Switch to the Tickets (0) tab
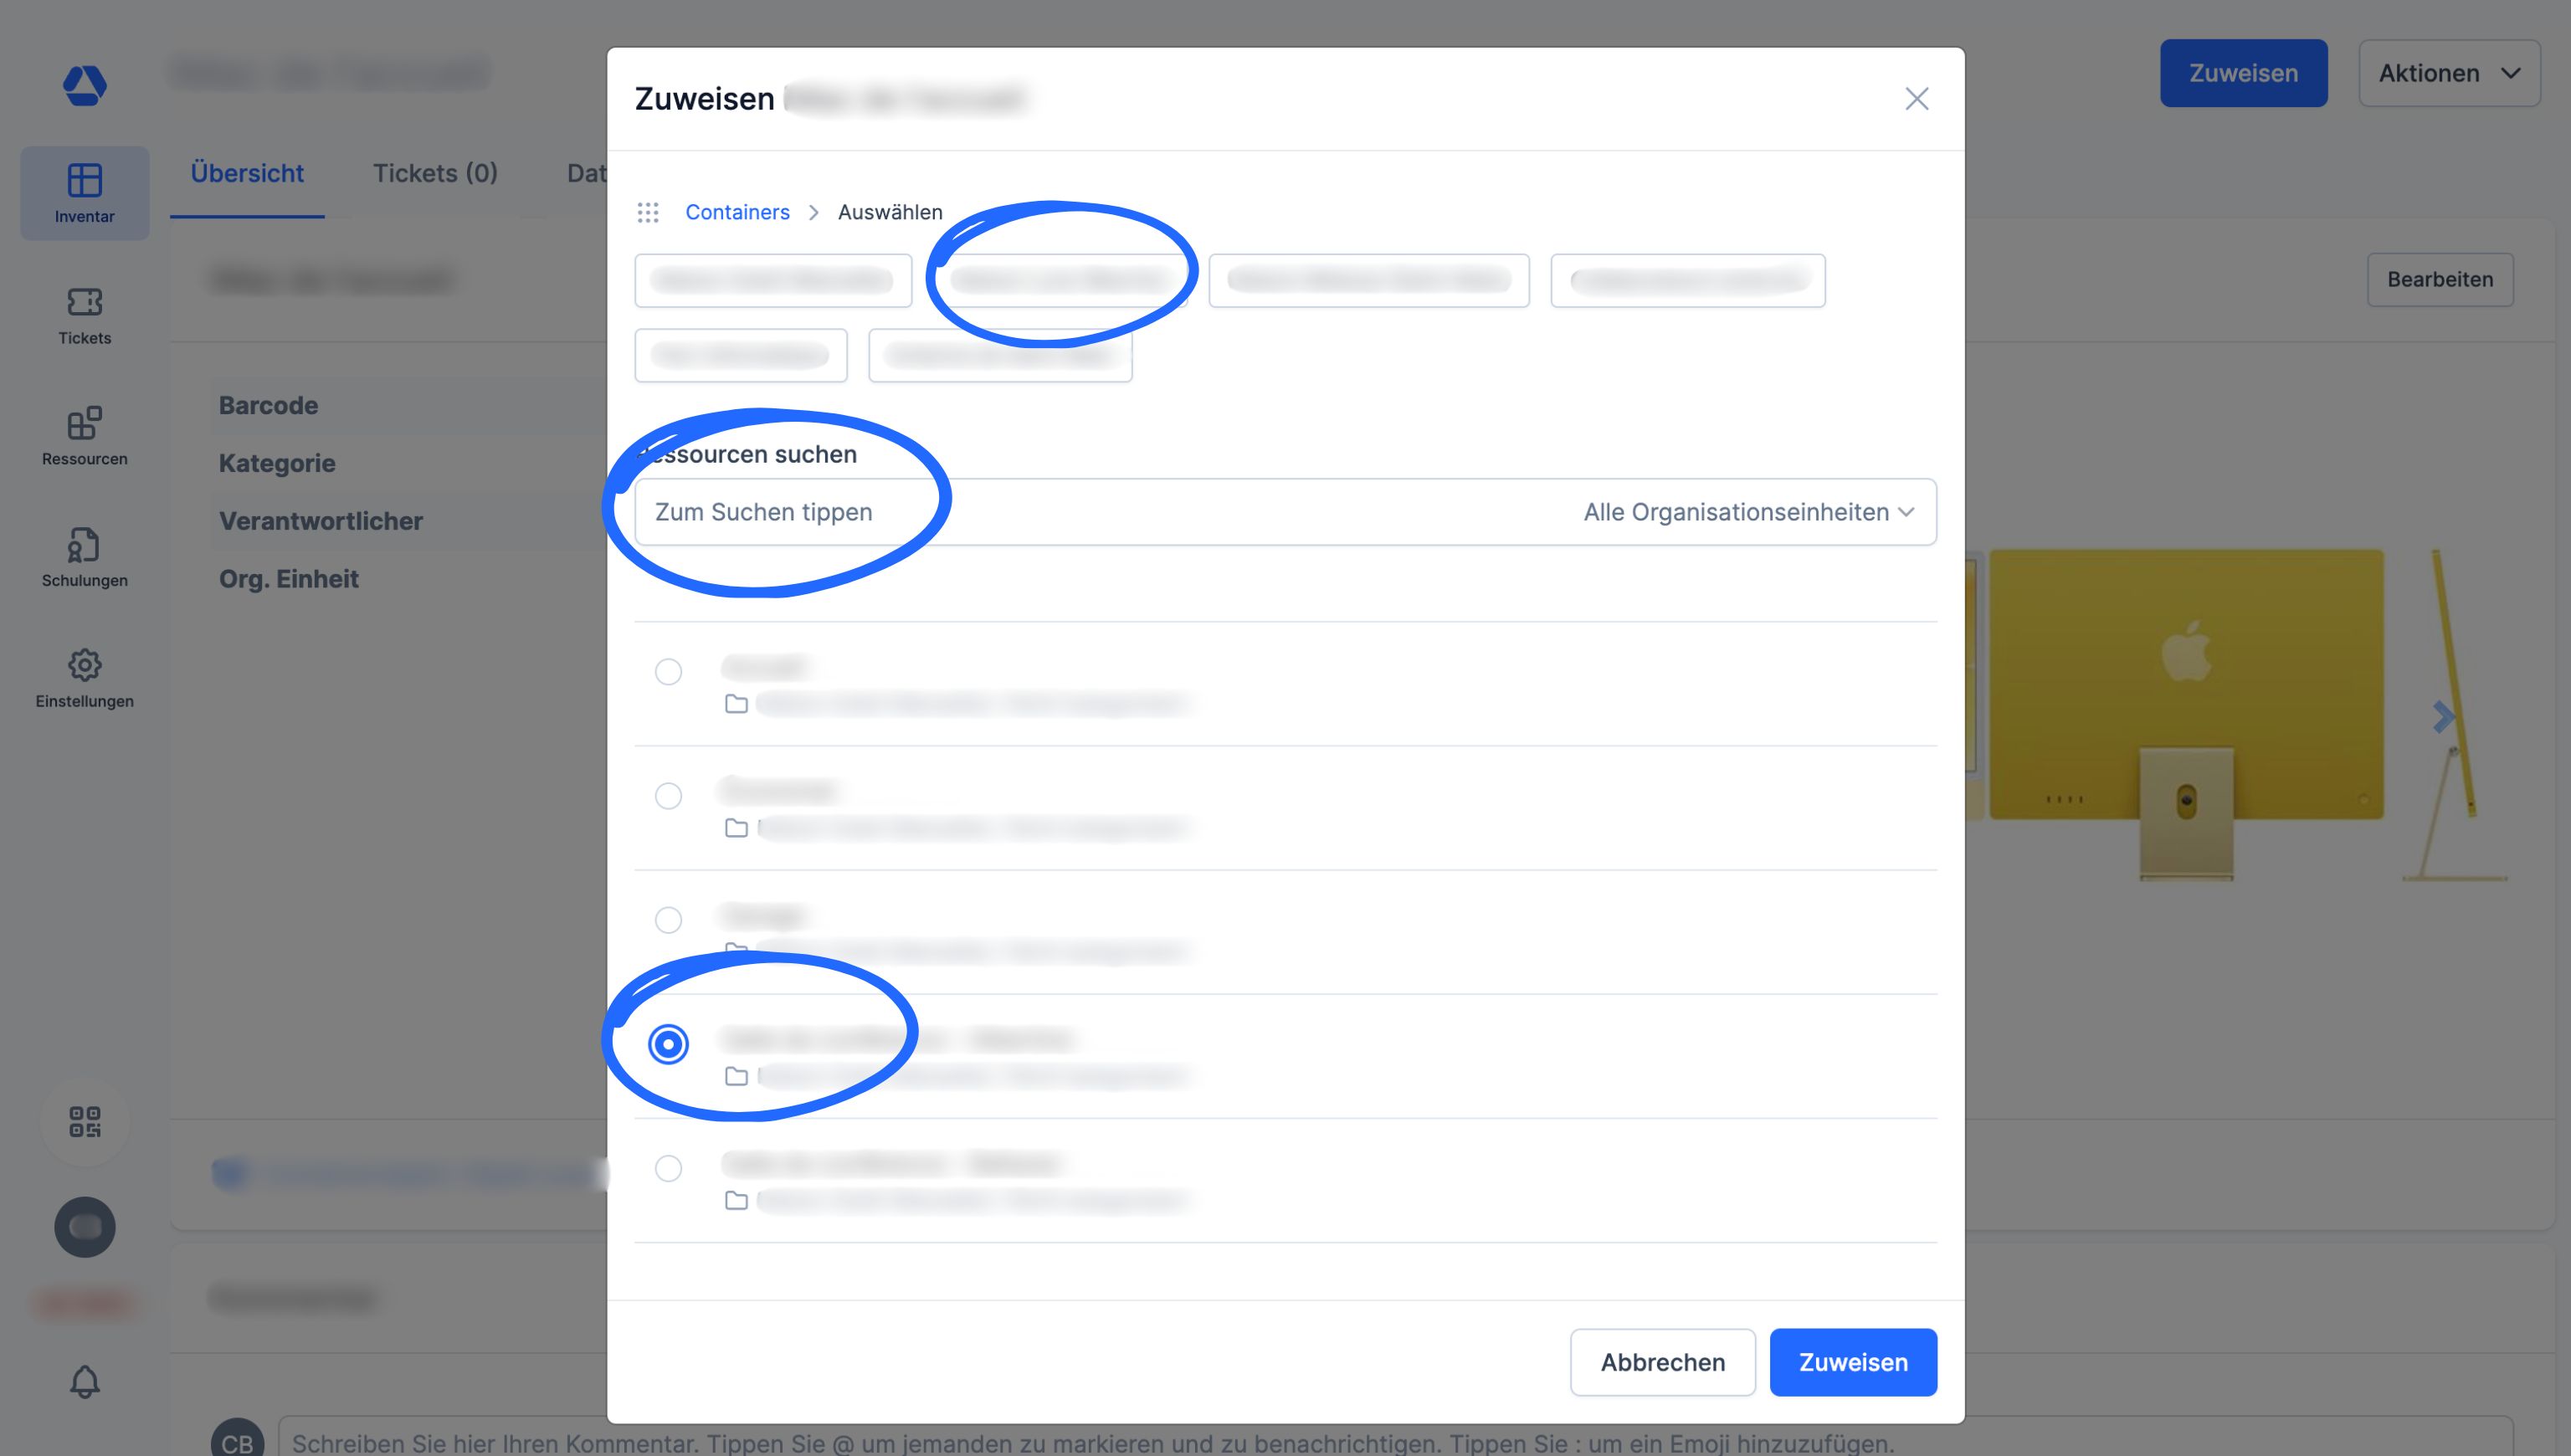Viewport: 2571px width, 1456px height. point(435,173)
